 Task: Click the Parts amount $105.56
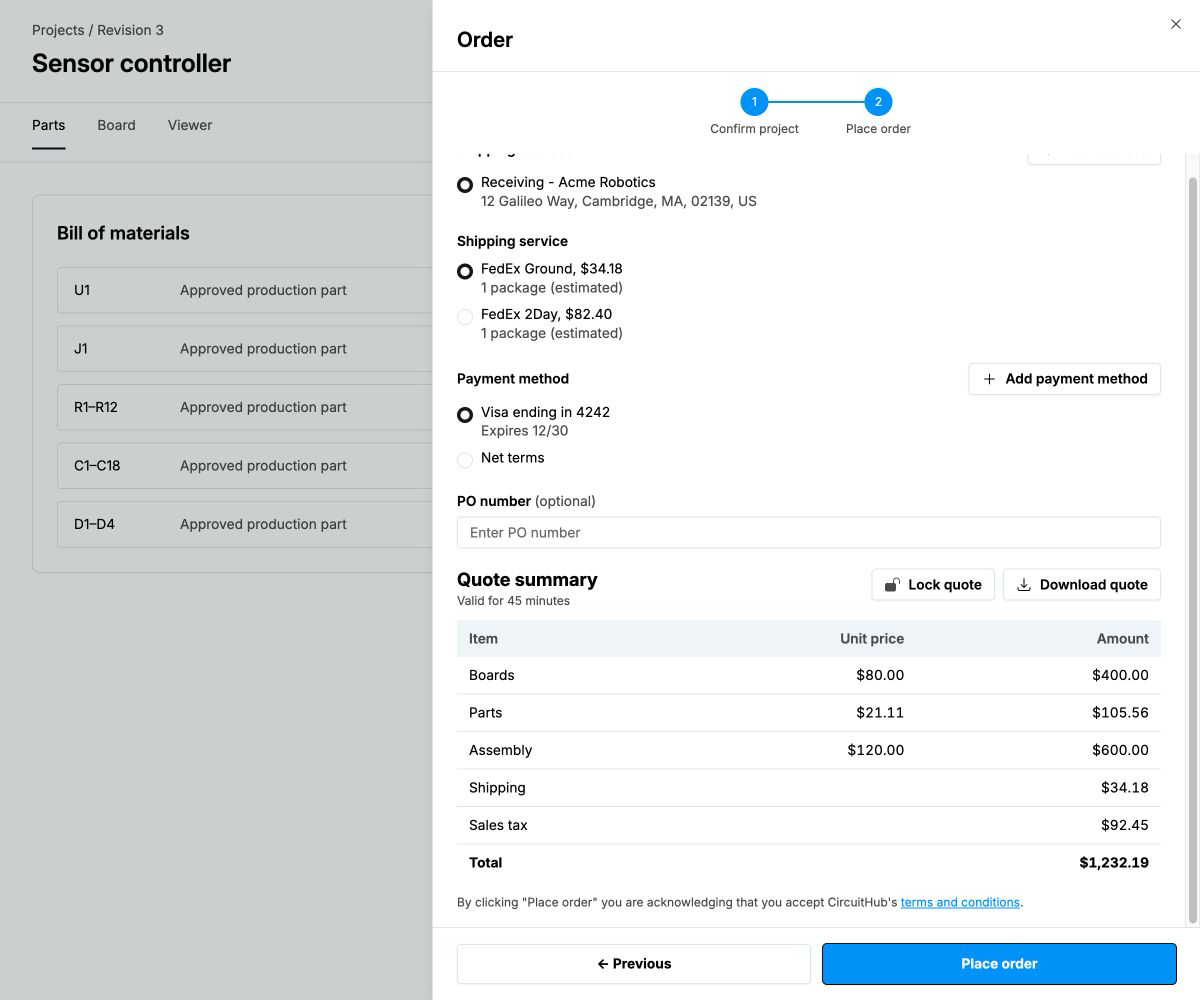pyautogui.click(x=1120, y=713)
